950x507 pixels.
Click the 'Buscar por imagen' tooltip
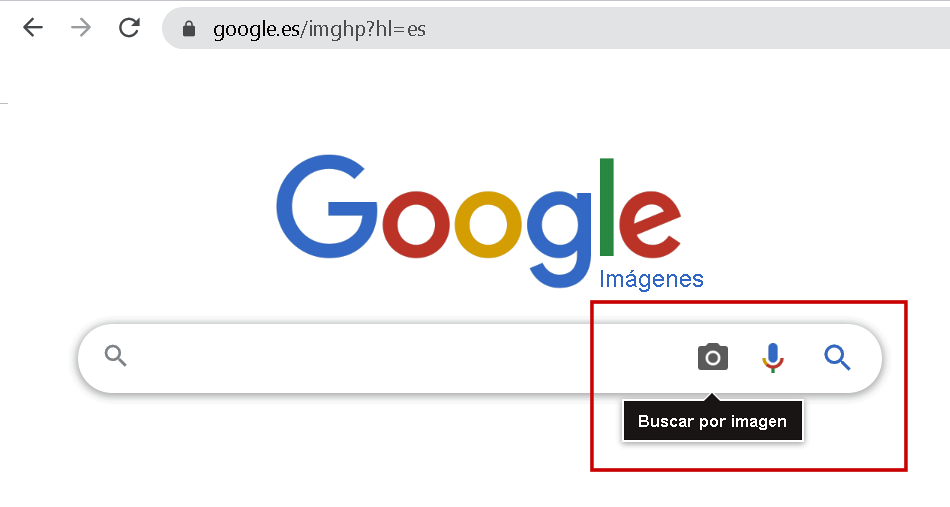coord(712,421)
